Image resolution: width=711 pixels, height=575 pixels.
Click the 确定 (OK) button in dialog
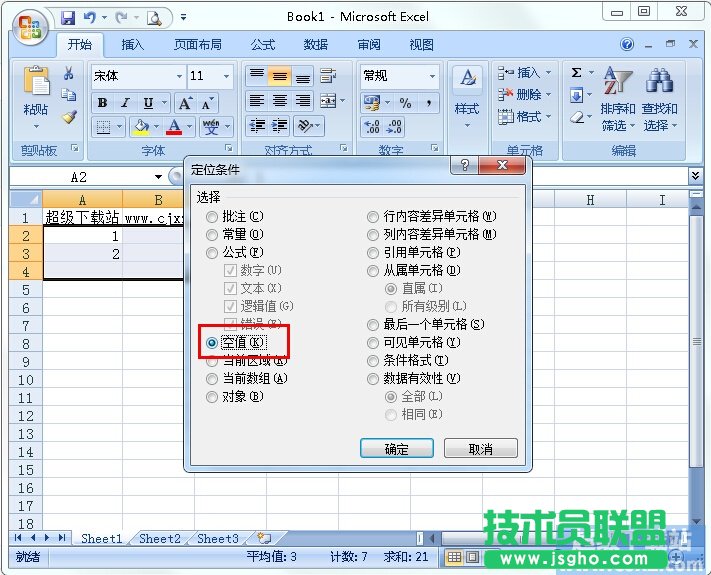point(397,449)
